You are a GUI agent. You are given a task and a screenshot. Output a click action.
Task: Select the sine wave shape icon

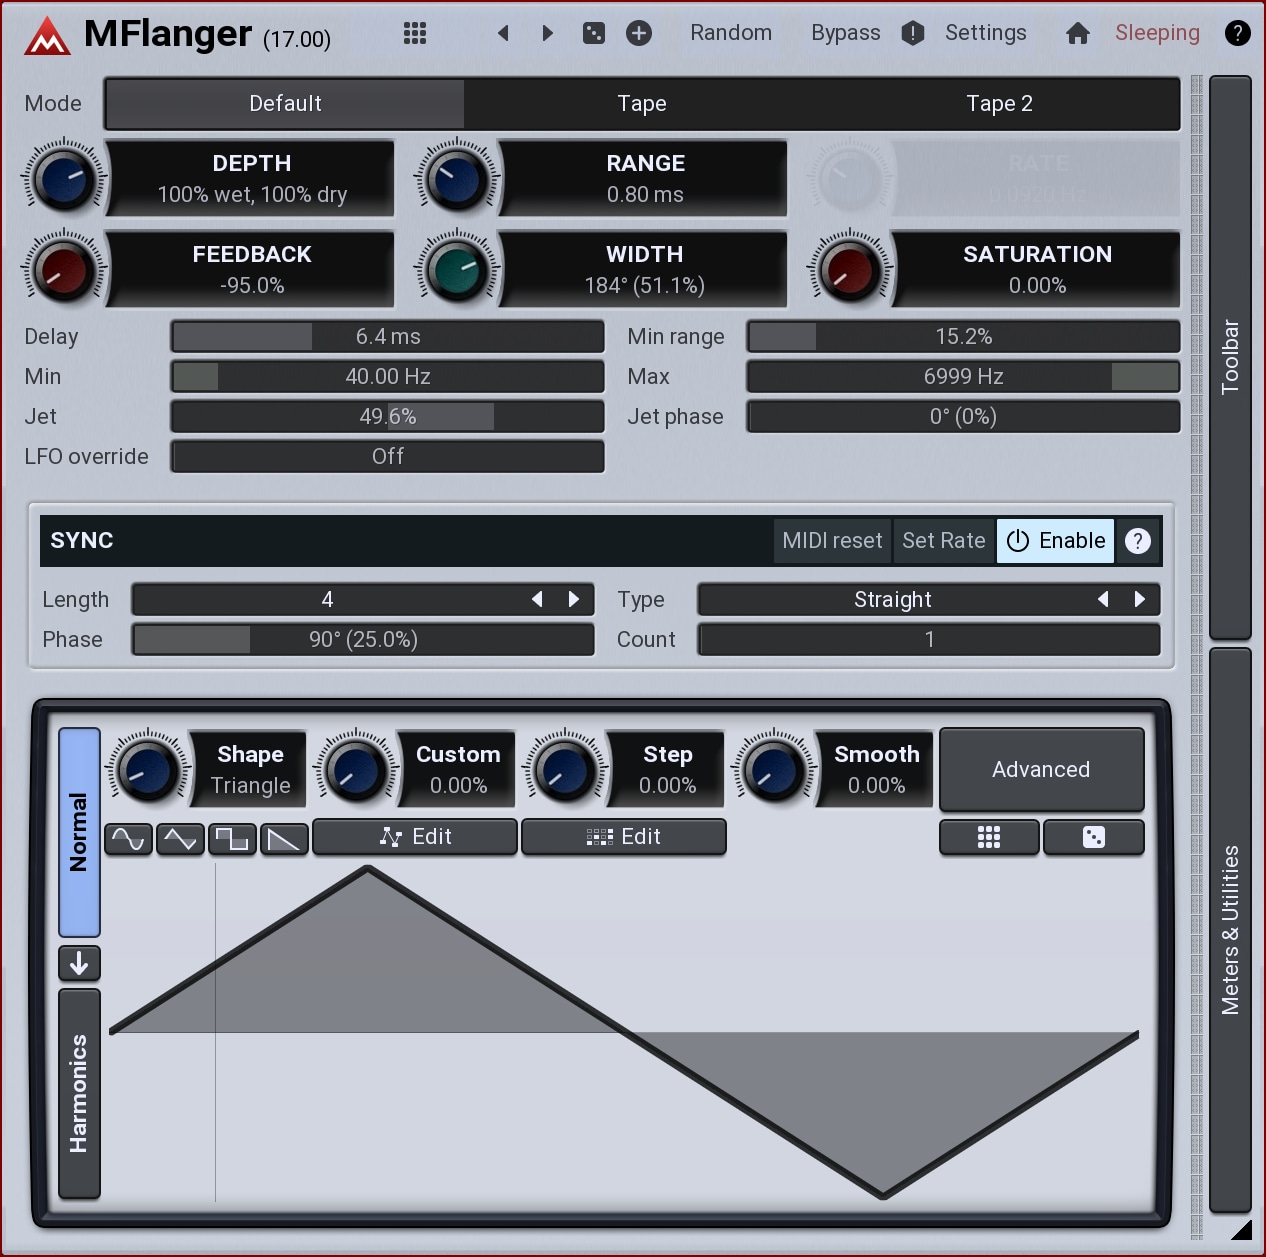click(128, 839)
